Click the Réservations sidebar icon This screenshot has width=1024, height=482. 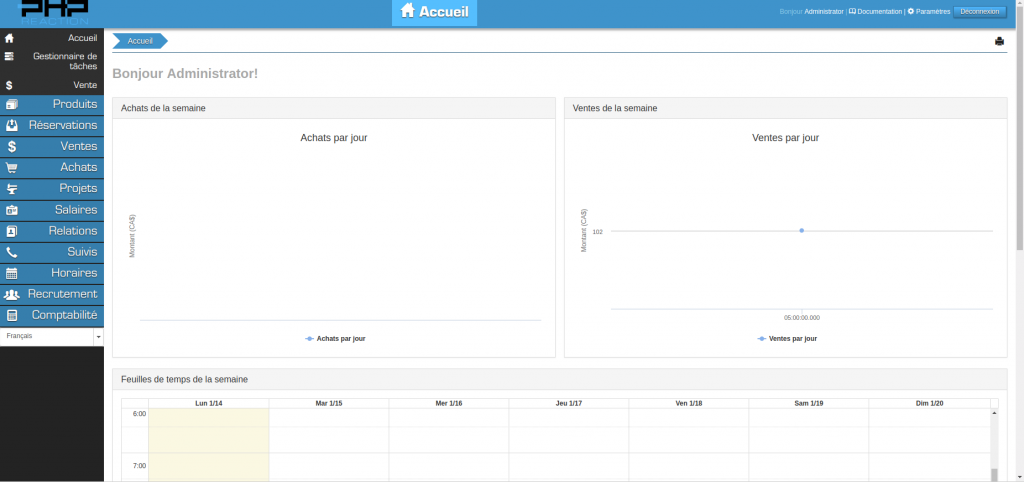pyautogui.click(x=12, y=126)
